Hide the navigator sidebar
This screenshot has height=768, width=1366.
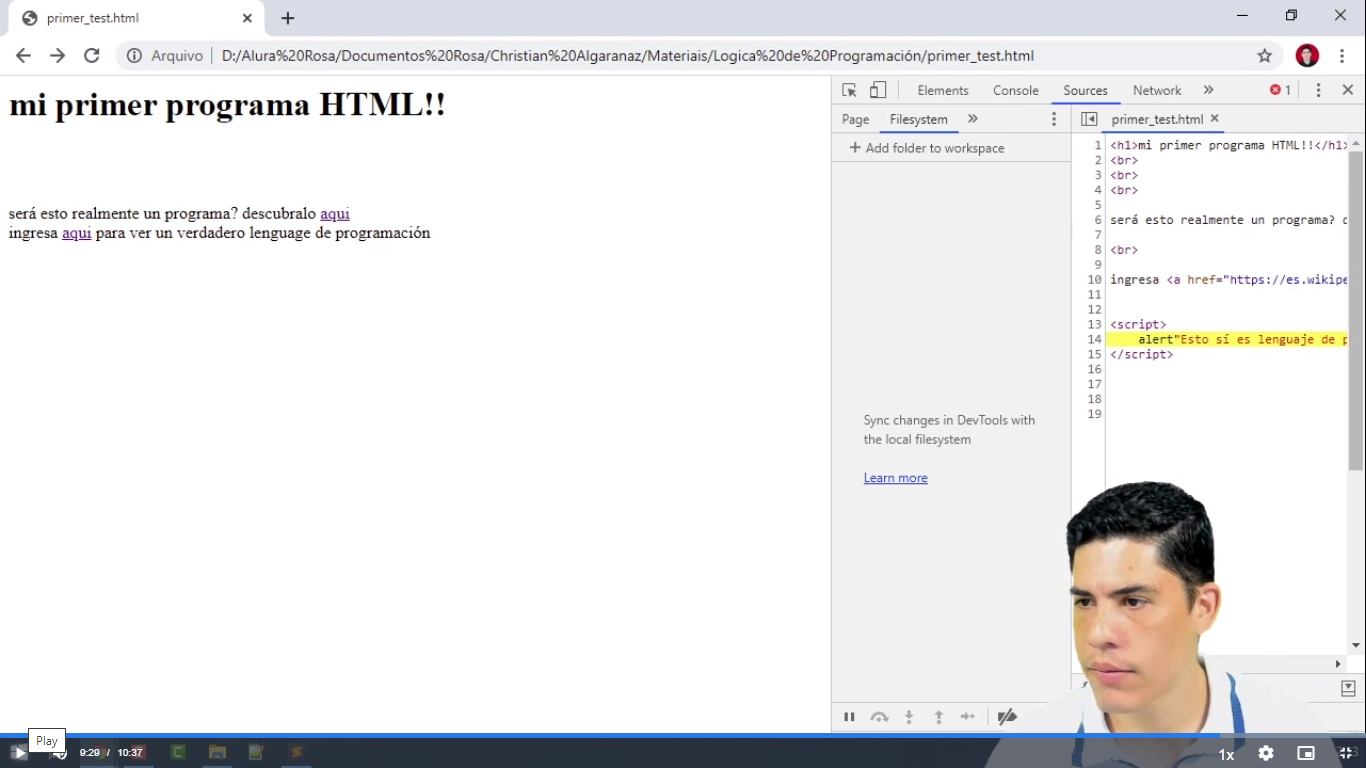pyautogui.click(x=1088, y=119)
